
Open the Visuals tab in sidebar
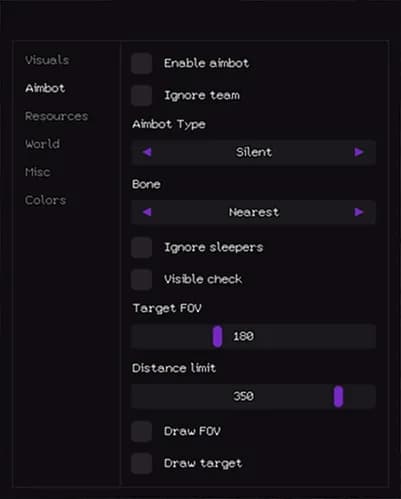click(x=47, y=60)
